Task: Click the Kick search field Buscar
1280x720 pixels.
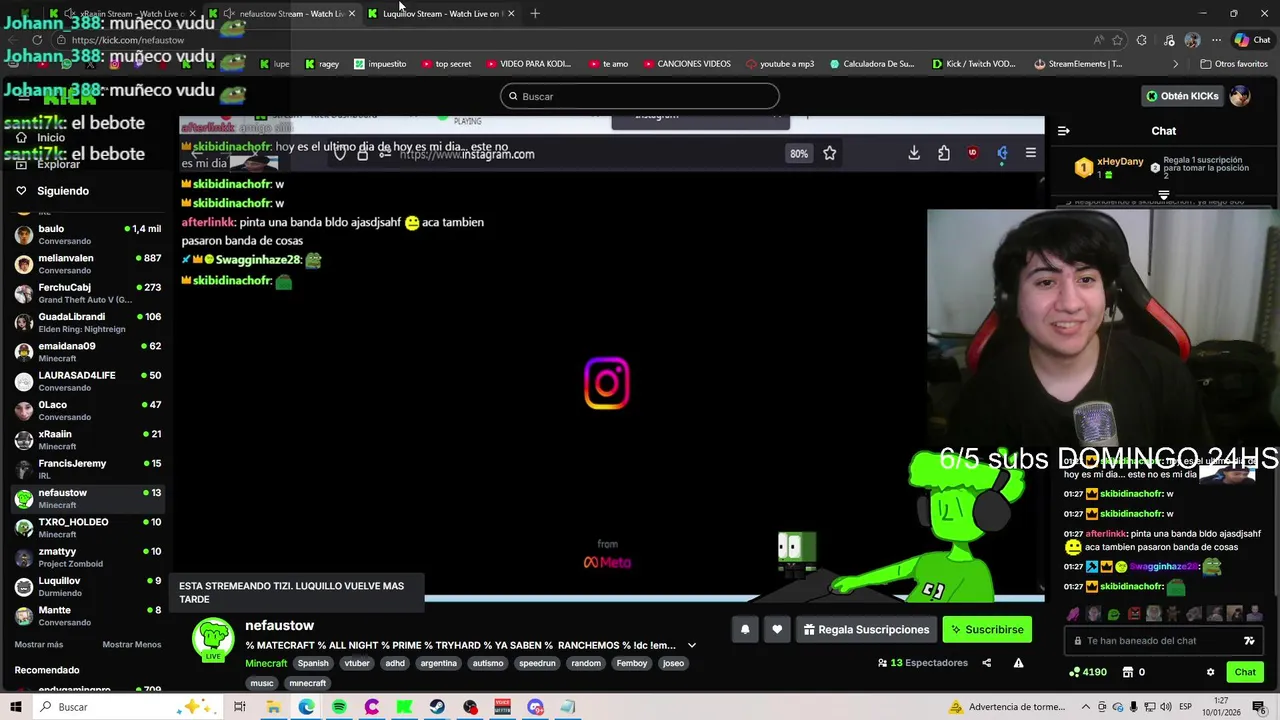Action: tap(640, 96)
